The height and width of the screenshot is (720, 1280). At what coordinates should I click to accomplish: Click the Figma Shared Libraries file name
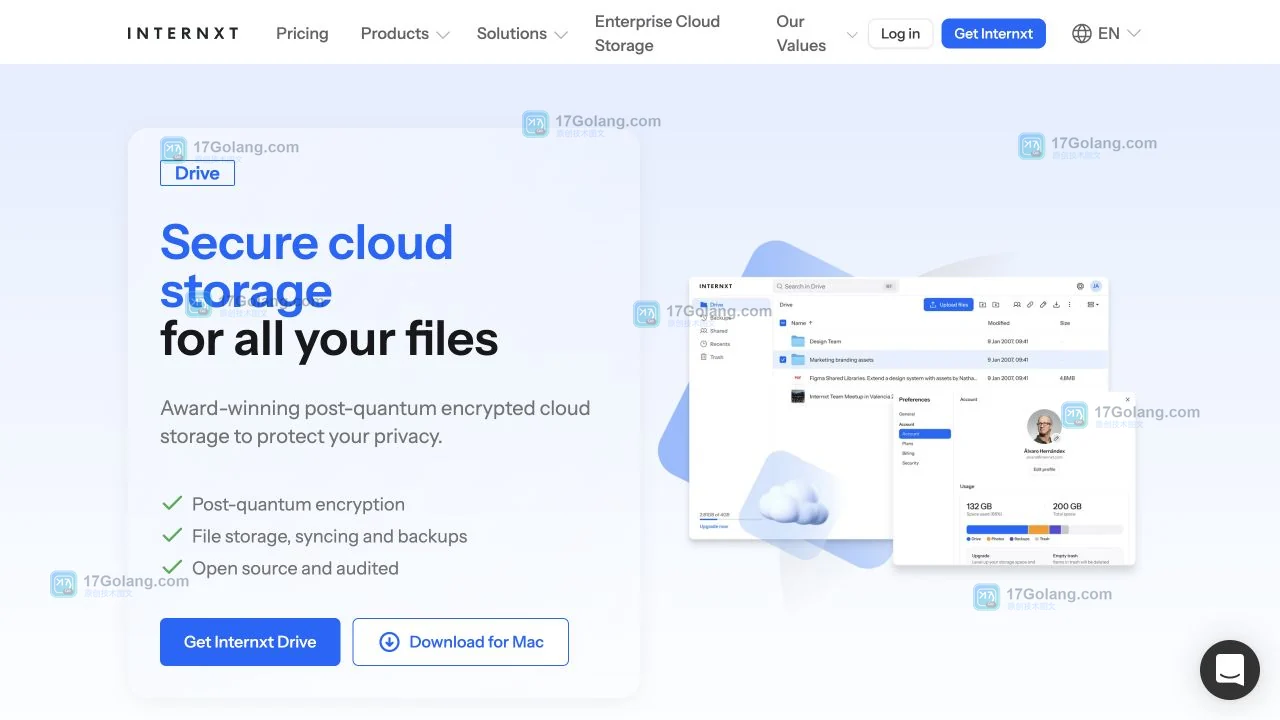892,378
